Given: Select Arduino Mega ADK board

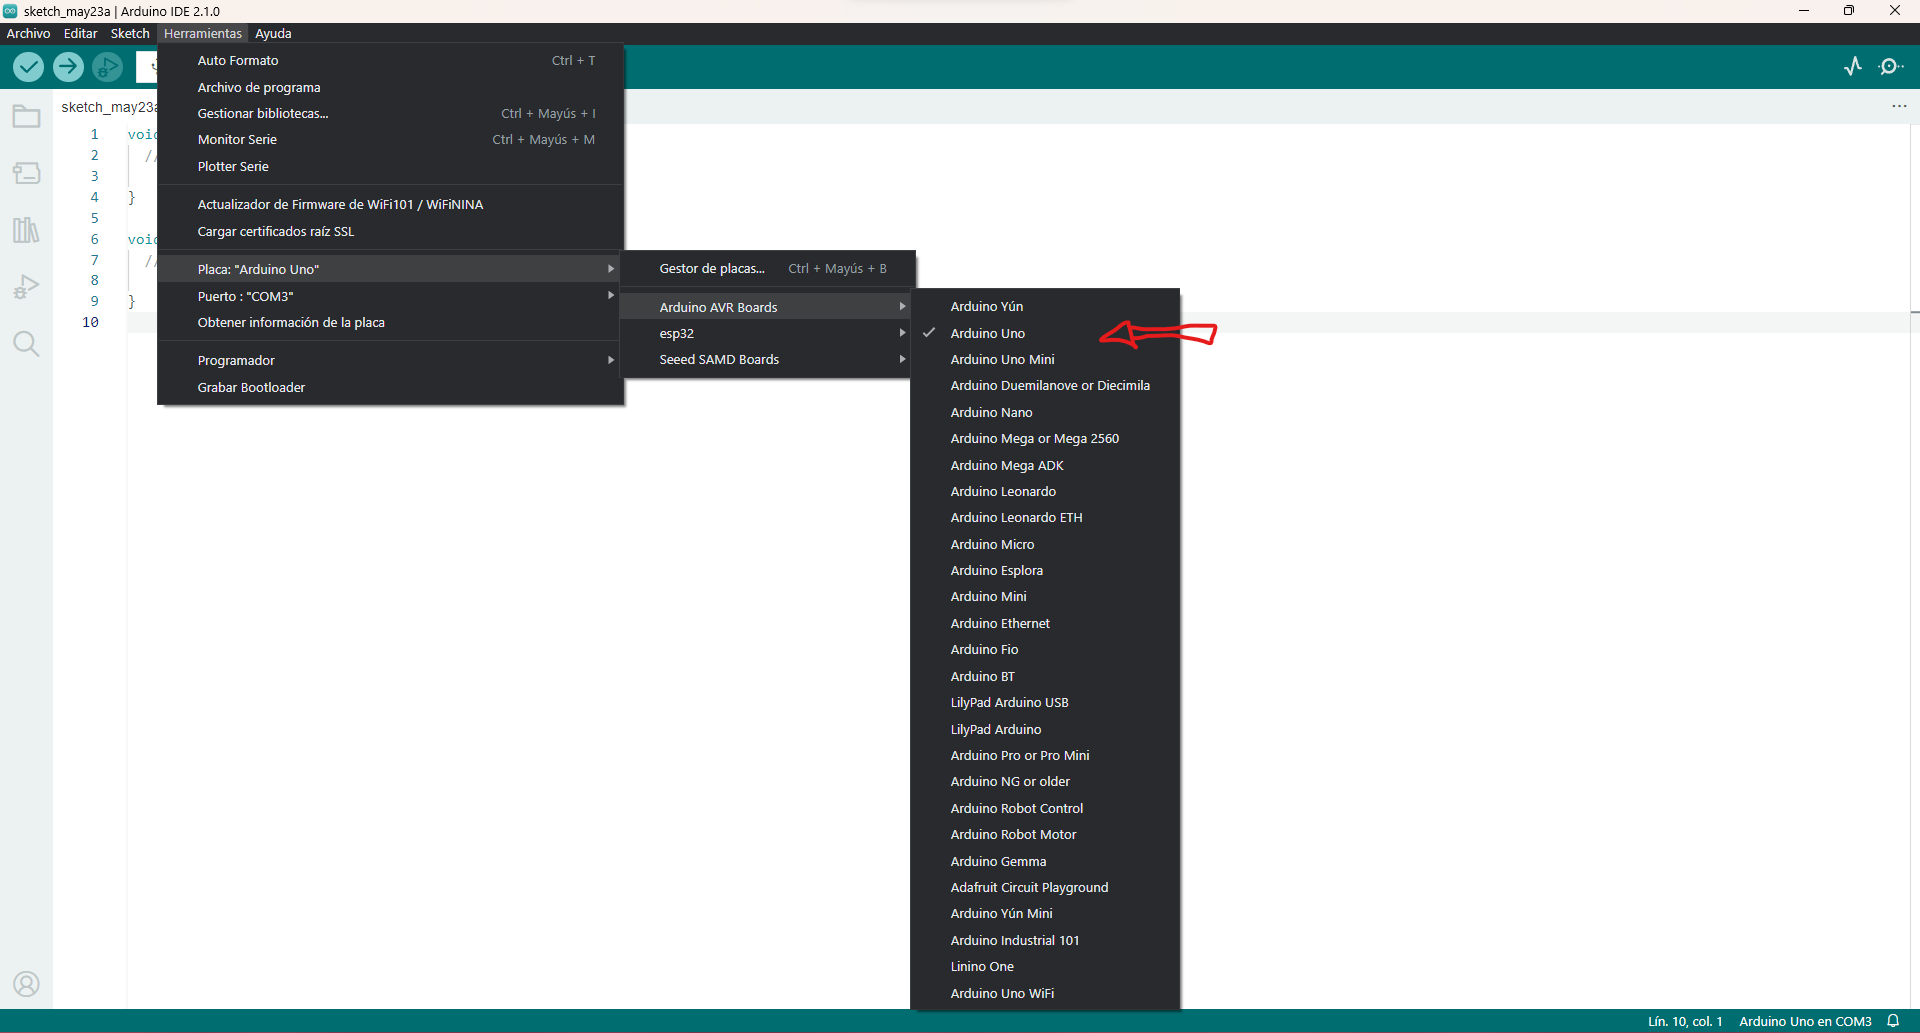Looking at the screenshot, I should 1045,465.
